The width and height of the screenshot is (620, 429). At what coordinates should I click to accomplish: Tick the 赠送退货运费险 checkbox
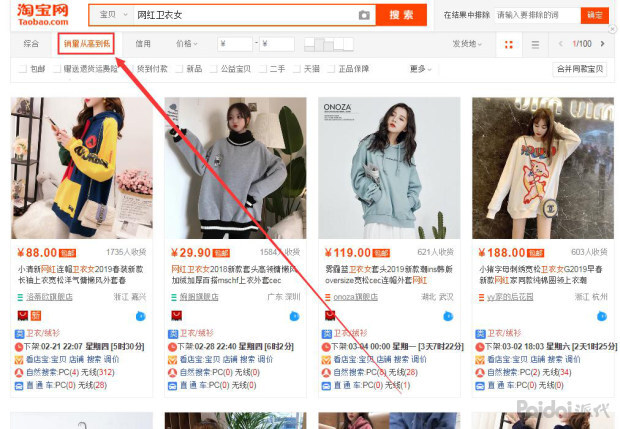(57, 69)
